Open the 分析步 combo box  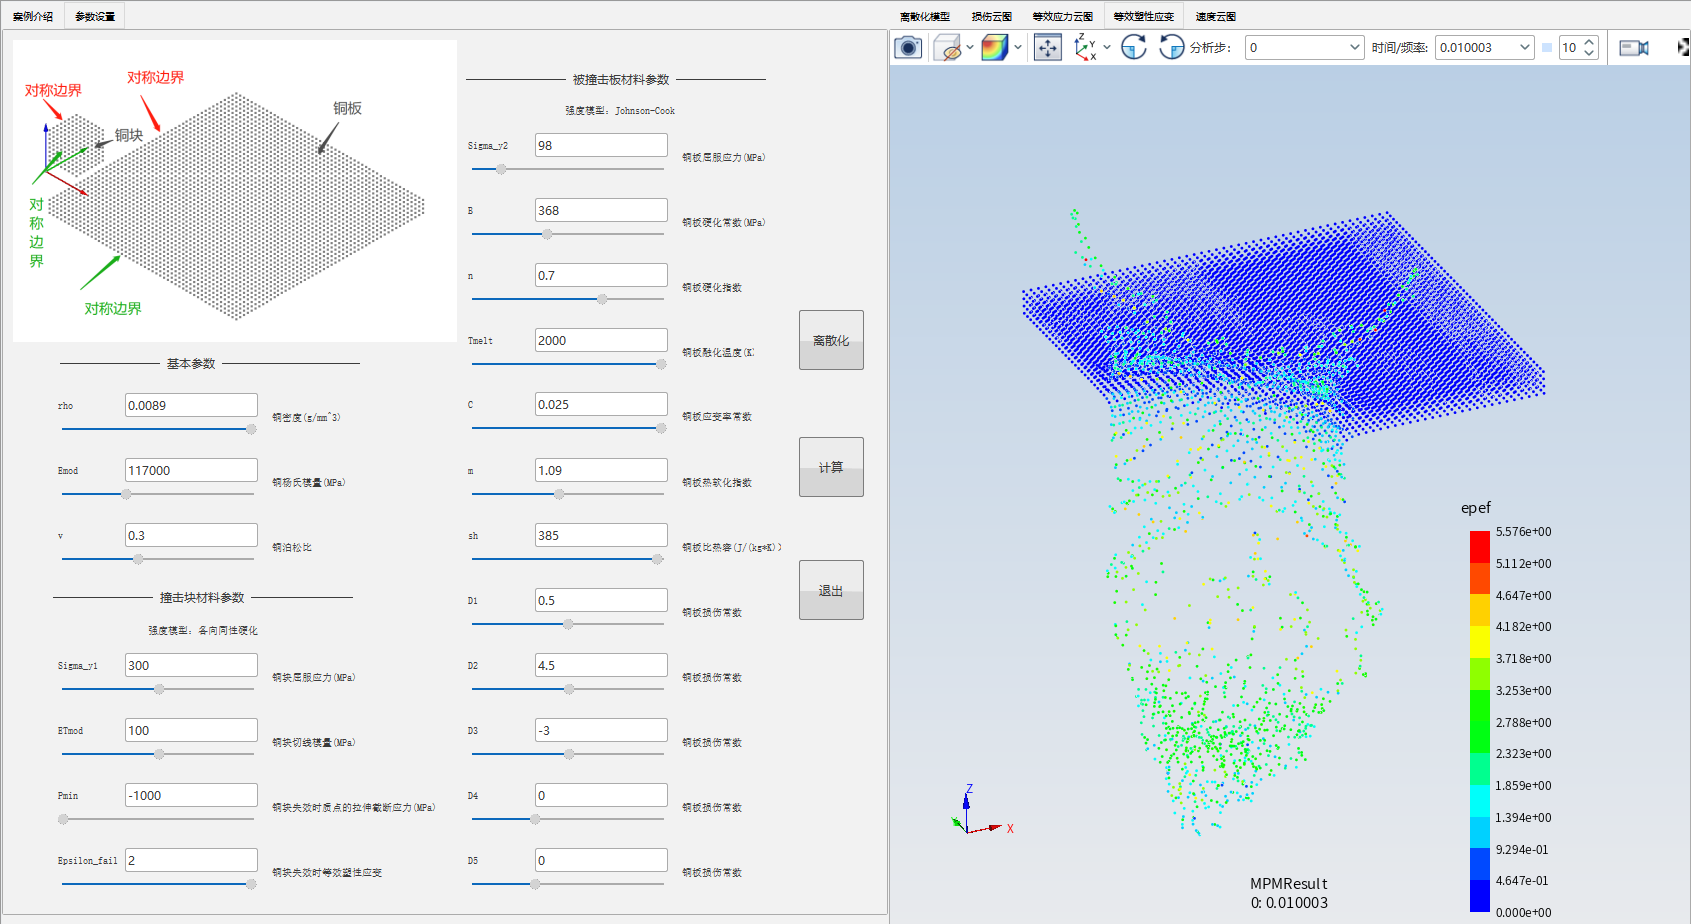point(1304,47)
